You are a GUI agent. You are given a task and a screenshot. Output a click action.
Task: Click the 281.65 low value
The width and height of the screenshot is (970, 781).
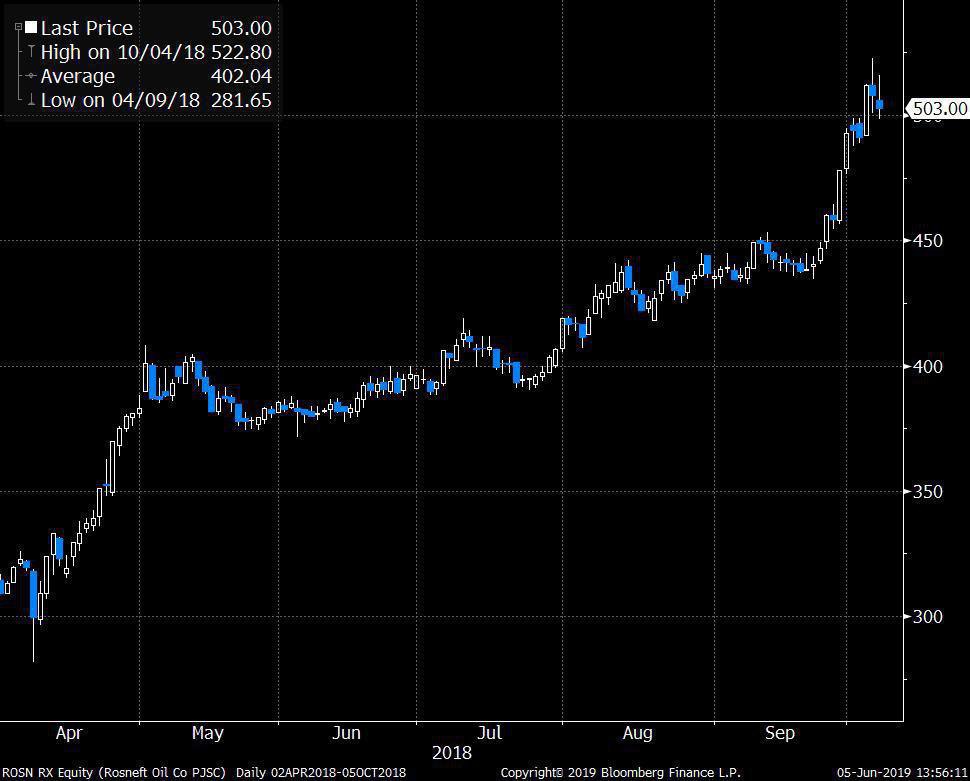coord(241,100)
